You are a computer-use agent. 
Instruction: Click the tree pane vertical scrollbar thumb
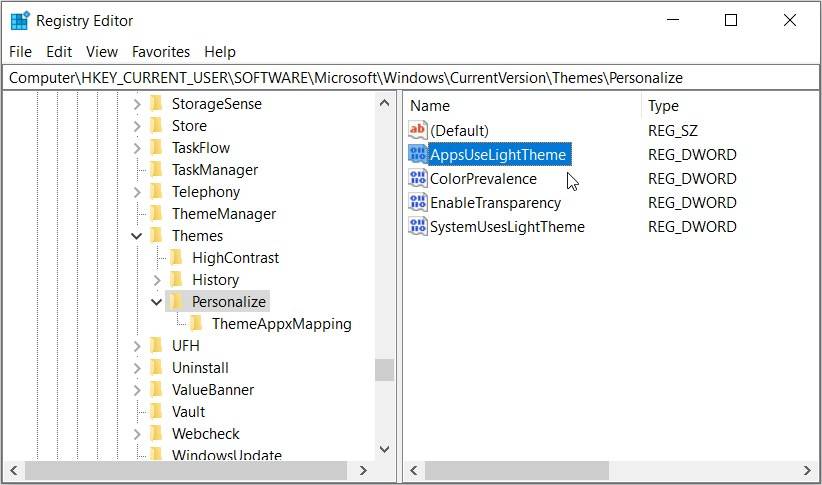tap(384, 370)
